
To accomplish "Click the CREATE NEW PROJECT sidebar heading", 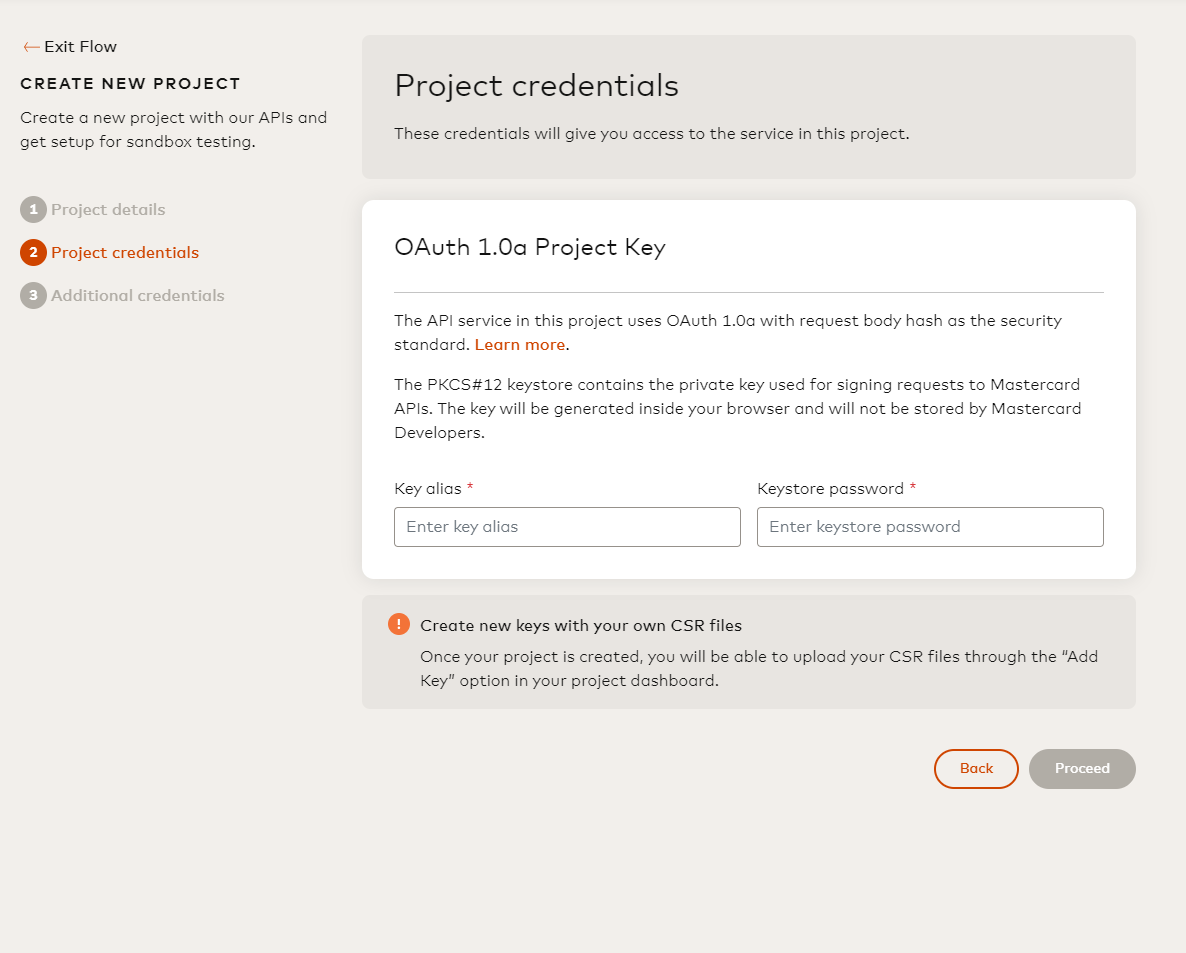I will (x=130, y=84).
